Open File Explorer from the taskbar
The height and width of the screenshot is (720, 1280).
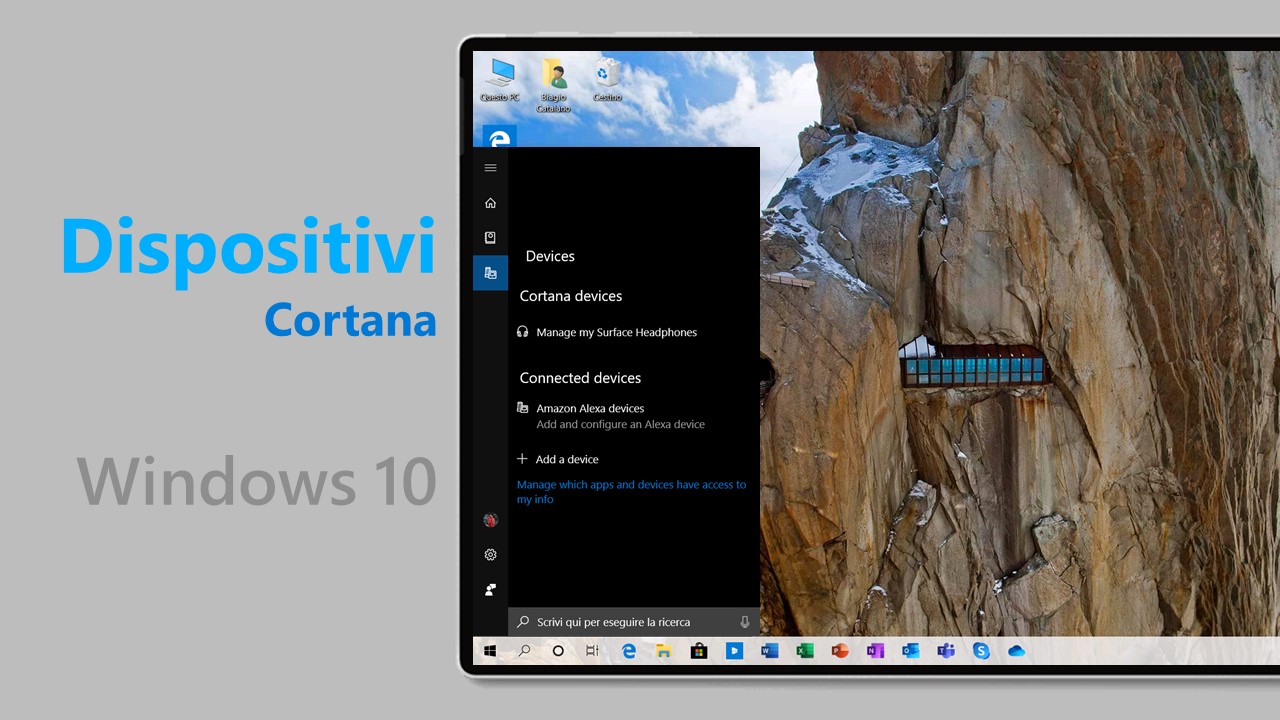663,651
